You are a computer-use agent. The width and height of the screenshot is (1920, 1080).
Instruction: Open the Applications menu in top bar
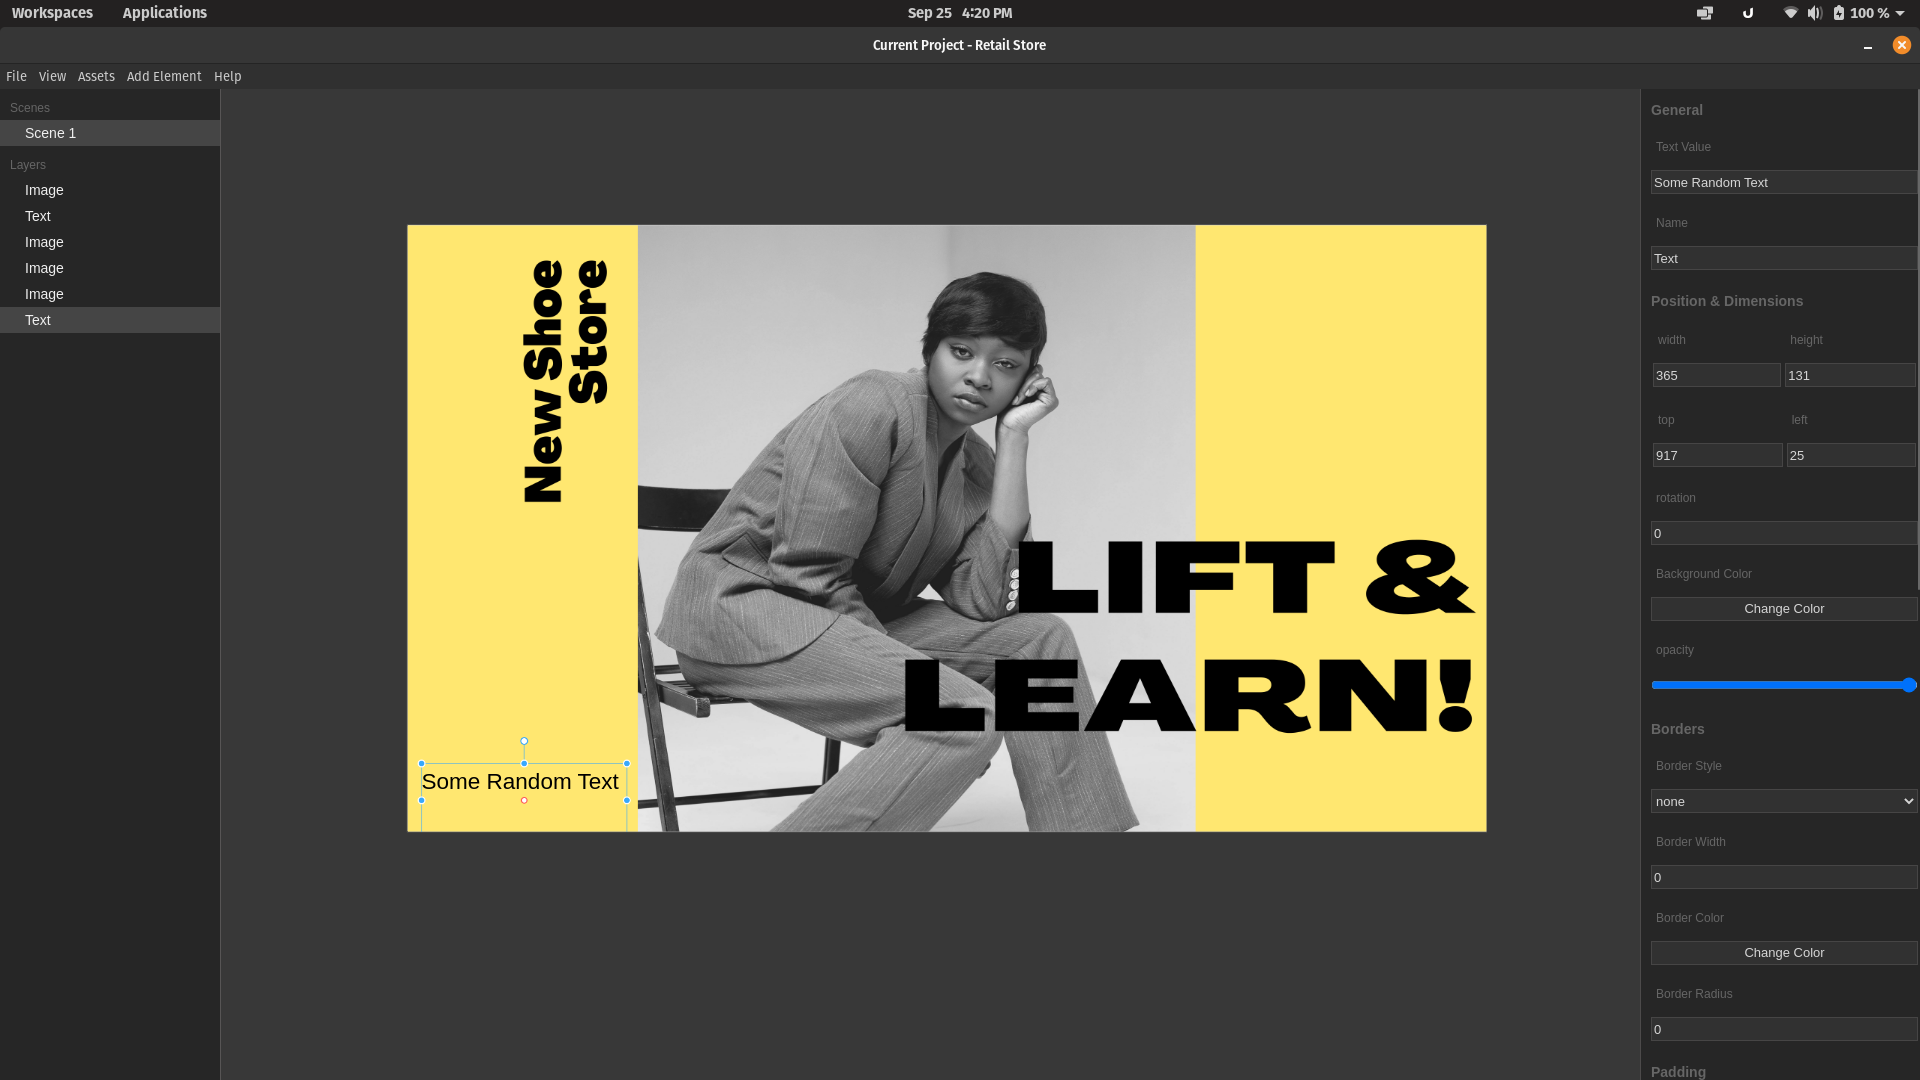[x=164, y=13]
